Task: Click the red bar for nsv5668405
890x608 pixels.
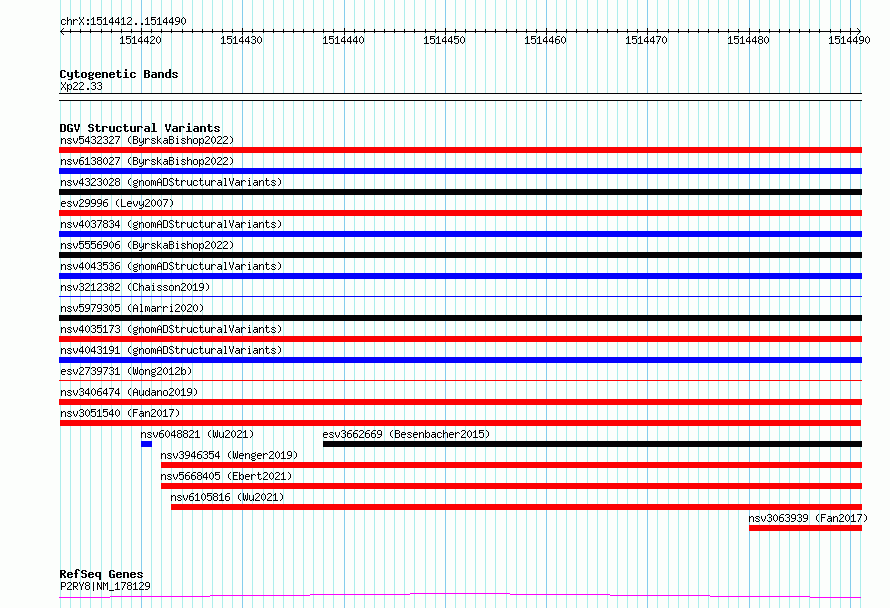Action: point(511,486)
